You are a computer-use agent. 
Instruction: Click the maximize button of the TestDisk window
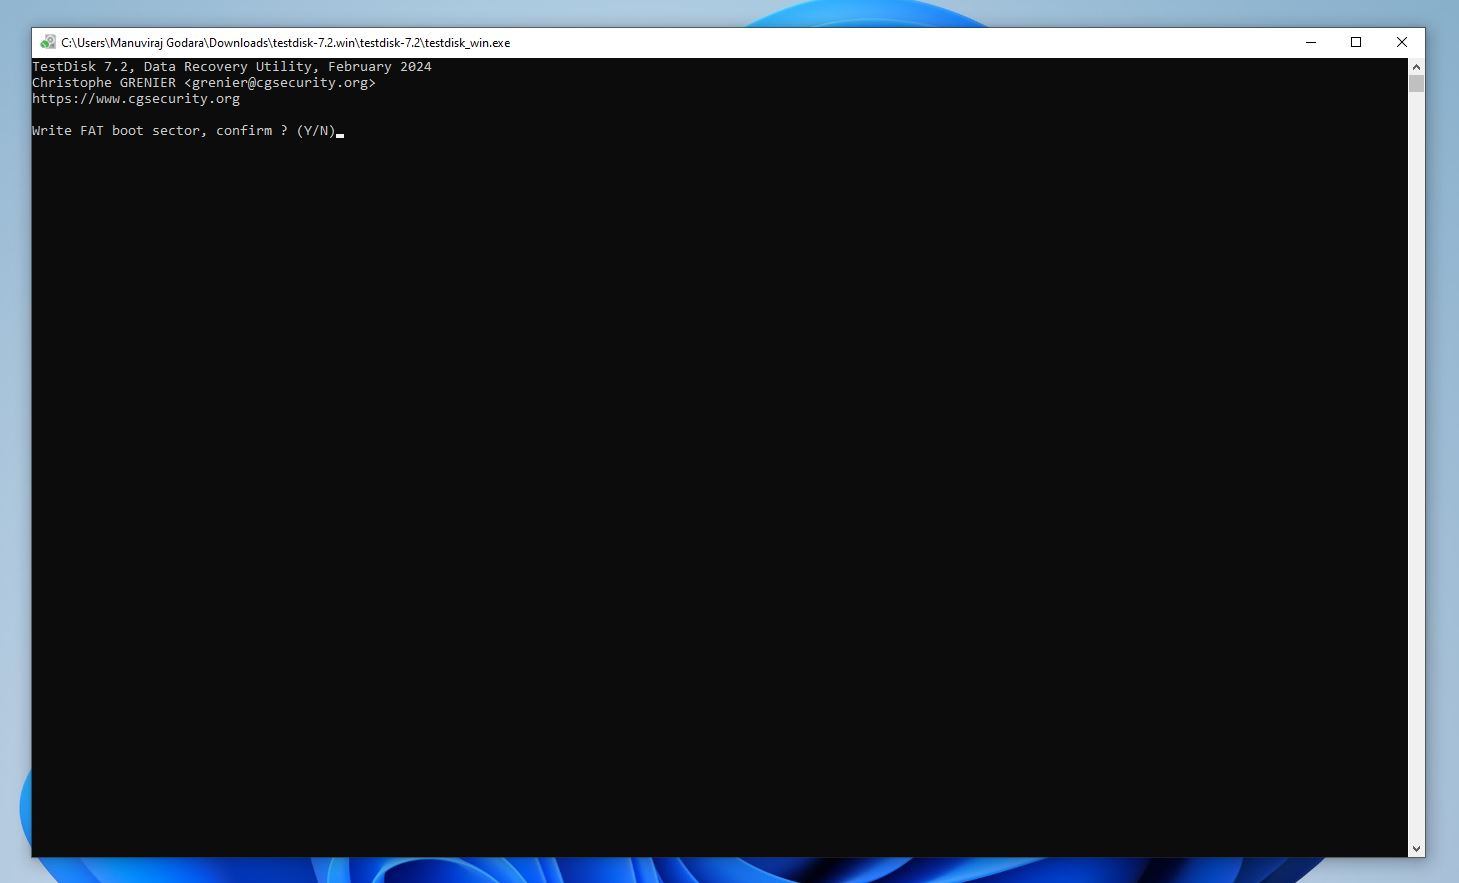click(x=1356, y=42)
